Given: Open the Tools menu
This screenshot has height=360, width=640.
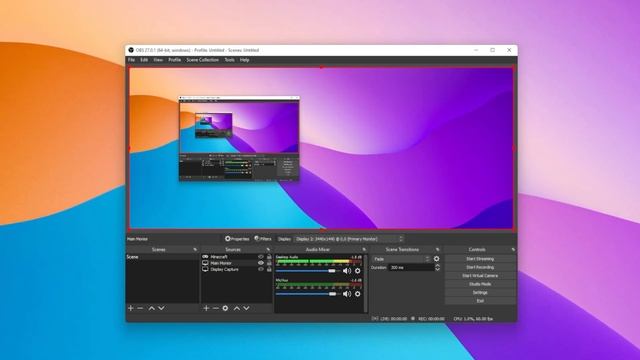Looking at the screenshot, I should click(229, 60).
